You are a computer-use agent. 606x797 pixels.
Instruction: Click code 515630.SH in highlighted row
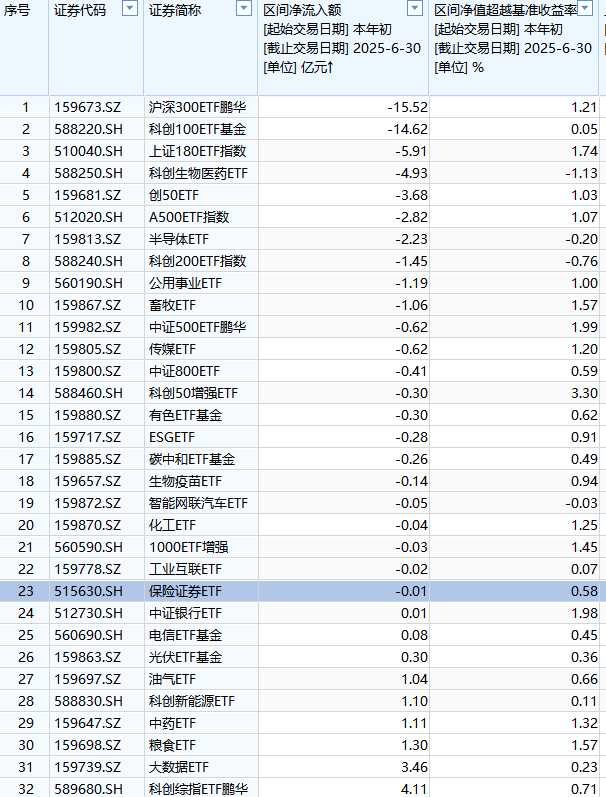(x=88, y=592)
